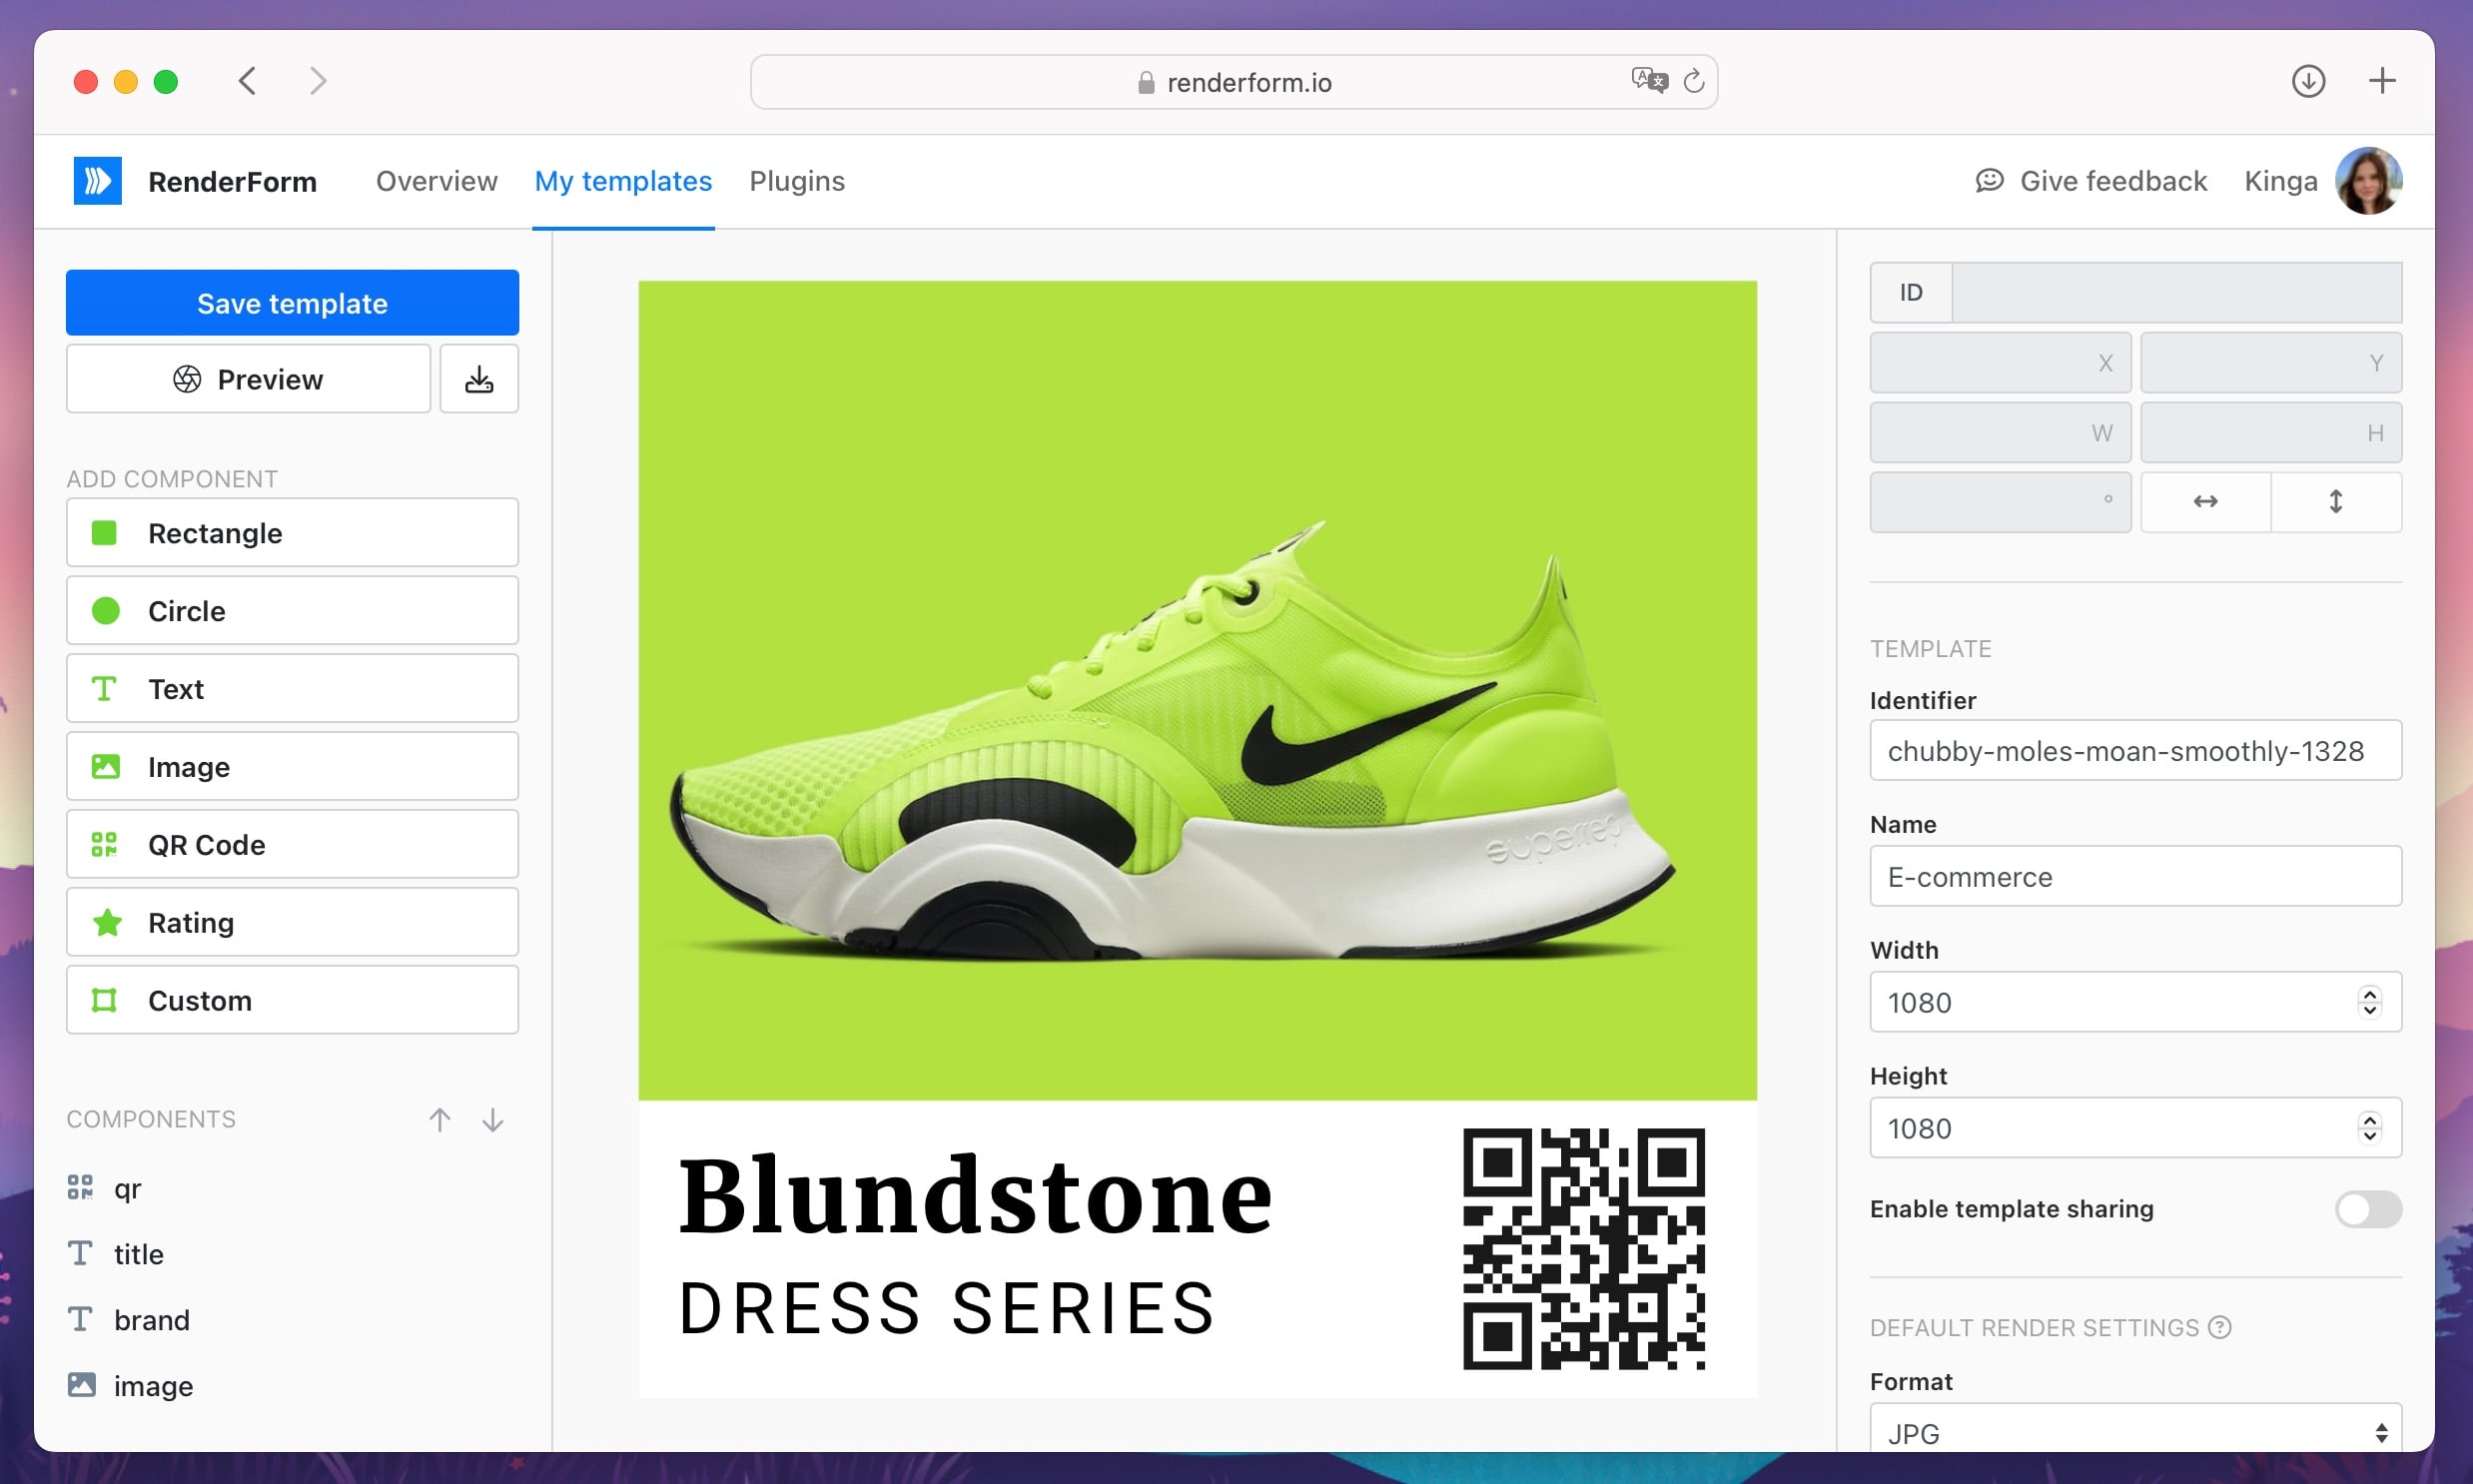This screenshot has height=1484, width=2473.
Task: Click the rotation degrees field
Action: (x=2000, y=502)
